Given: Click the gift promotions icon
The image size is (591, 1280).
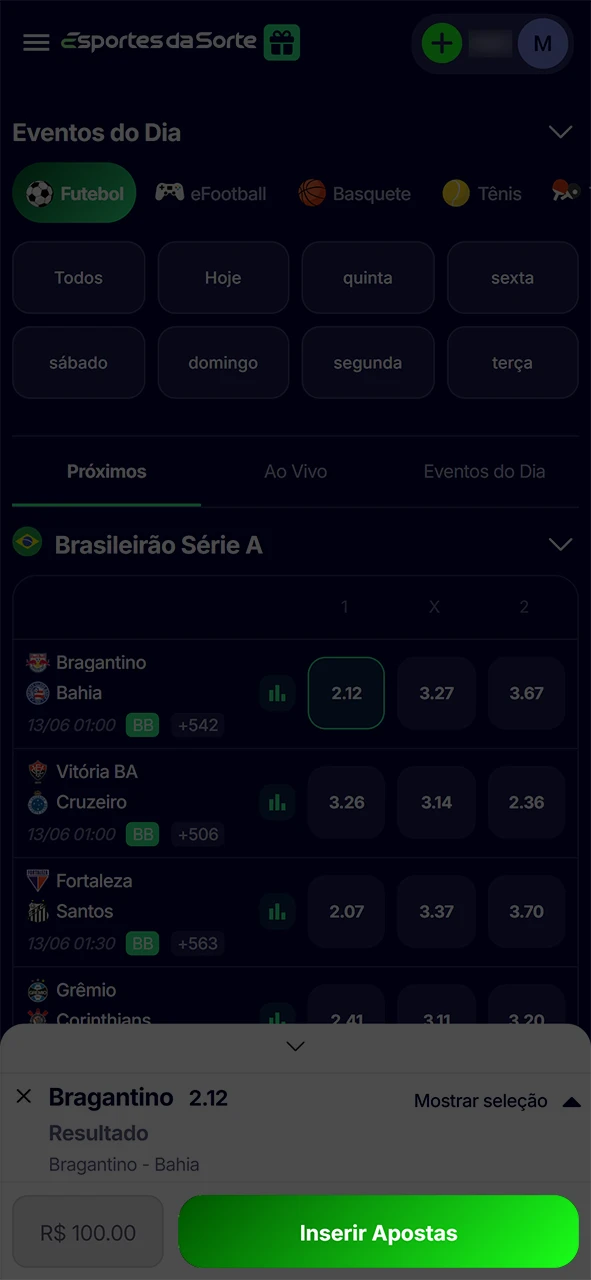Looking at the screenshot, I should (x=282, y=43).
